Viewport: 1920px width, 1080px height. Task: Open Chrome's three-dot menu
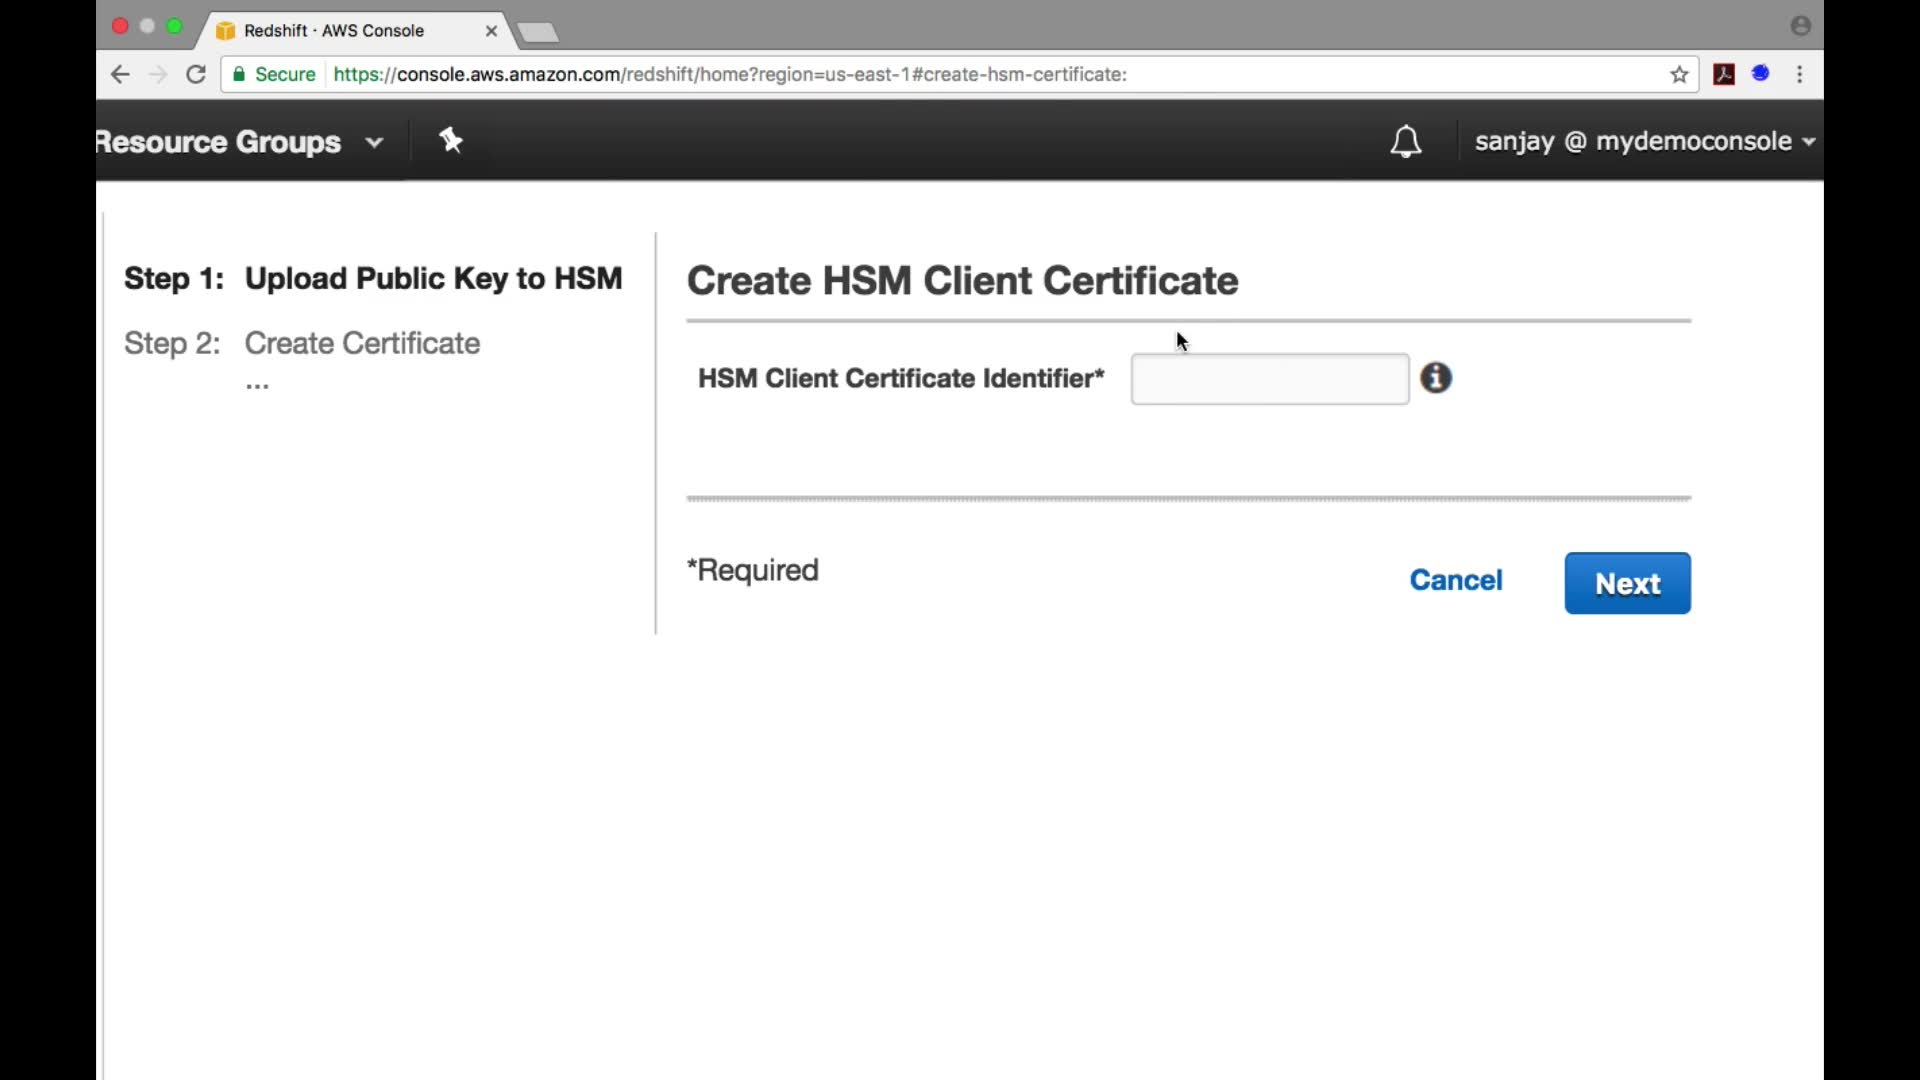[1800, 75]
